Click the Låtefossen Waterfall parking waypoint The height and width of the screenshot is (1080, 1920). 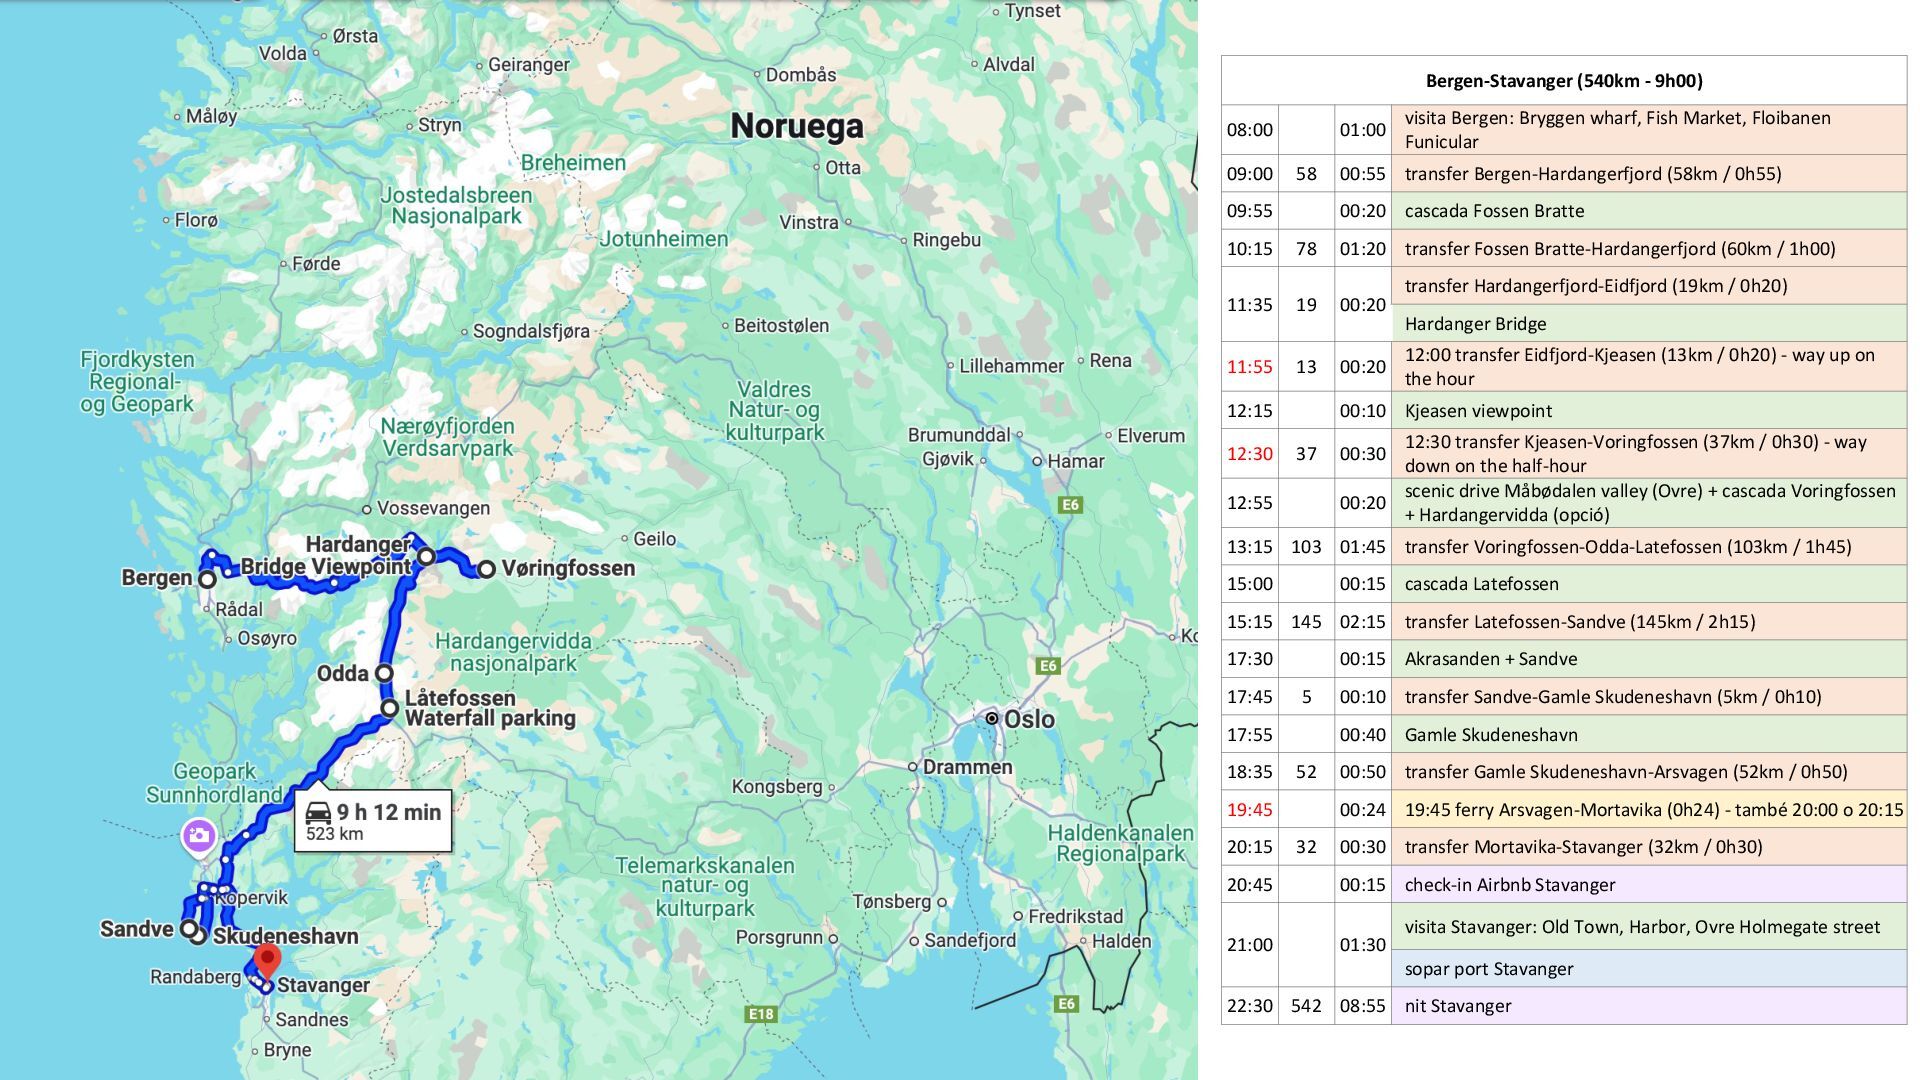pyautogui.click(x=390, y=708)
